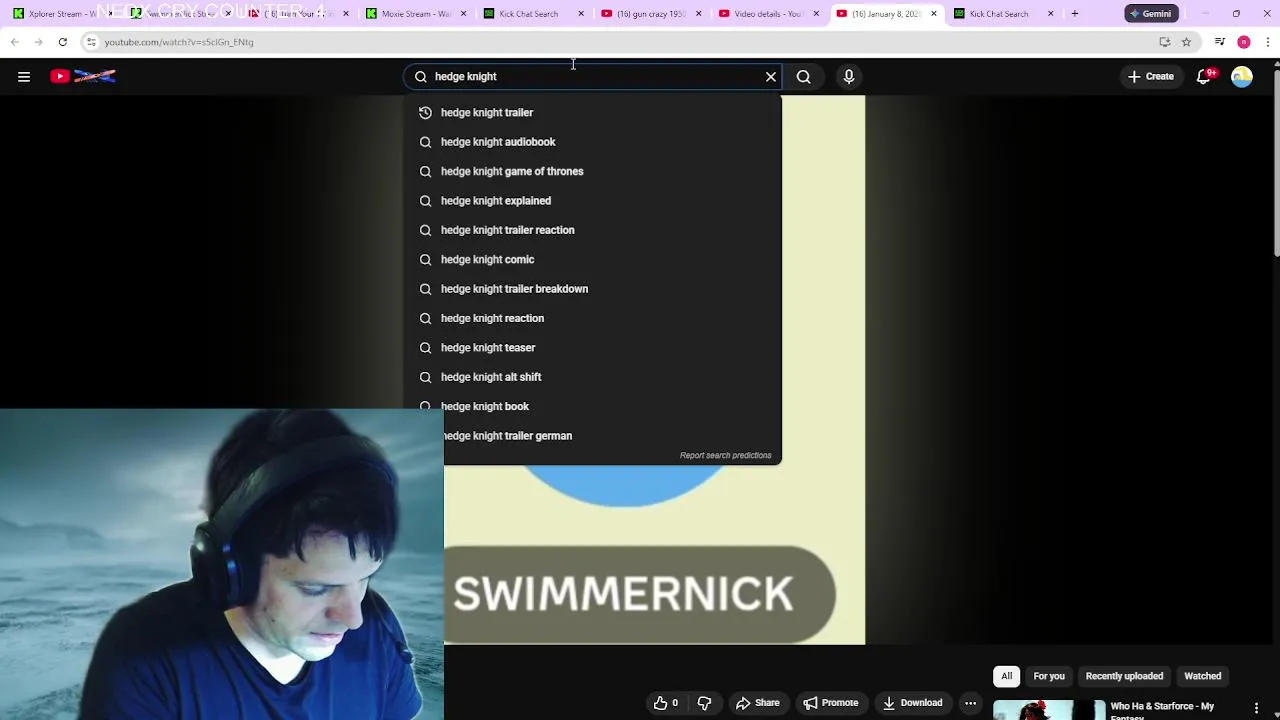Close the January 8 YouTube tab
Viewport: 1280px width, 720px height.
pyautogui.click(x=934, y=14)
